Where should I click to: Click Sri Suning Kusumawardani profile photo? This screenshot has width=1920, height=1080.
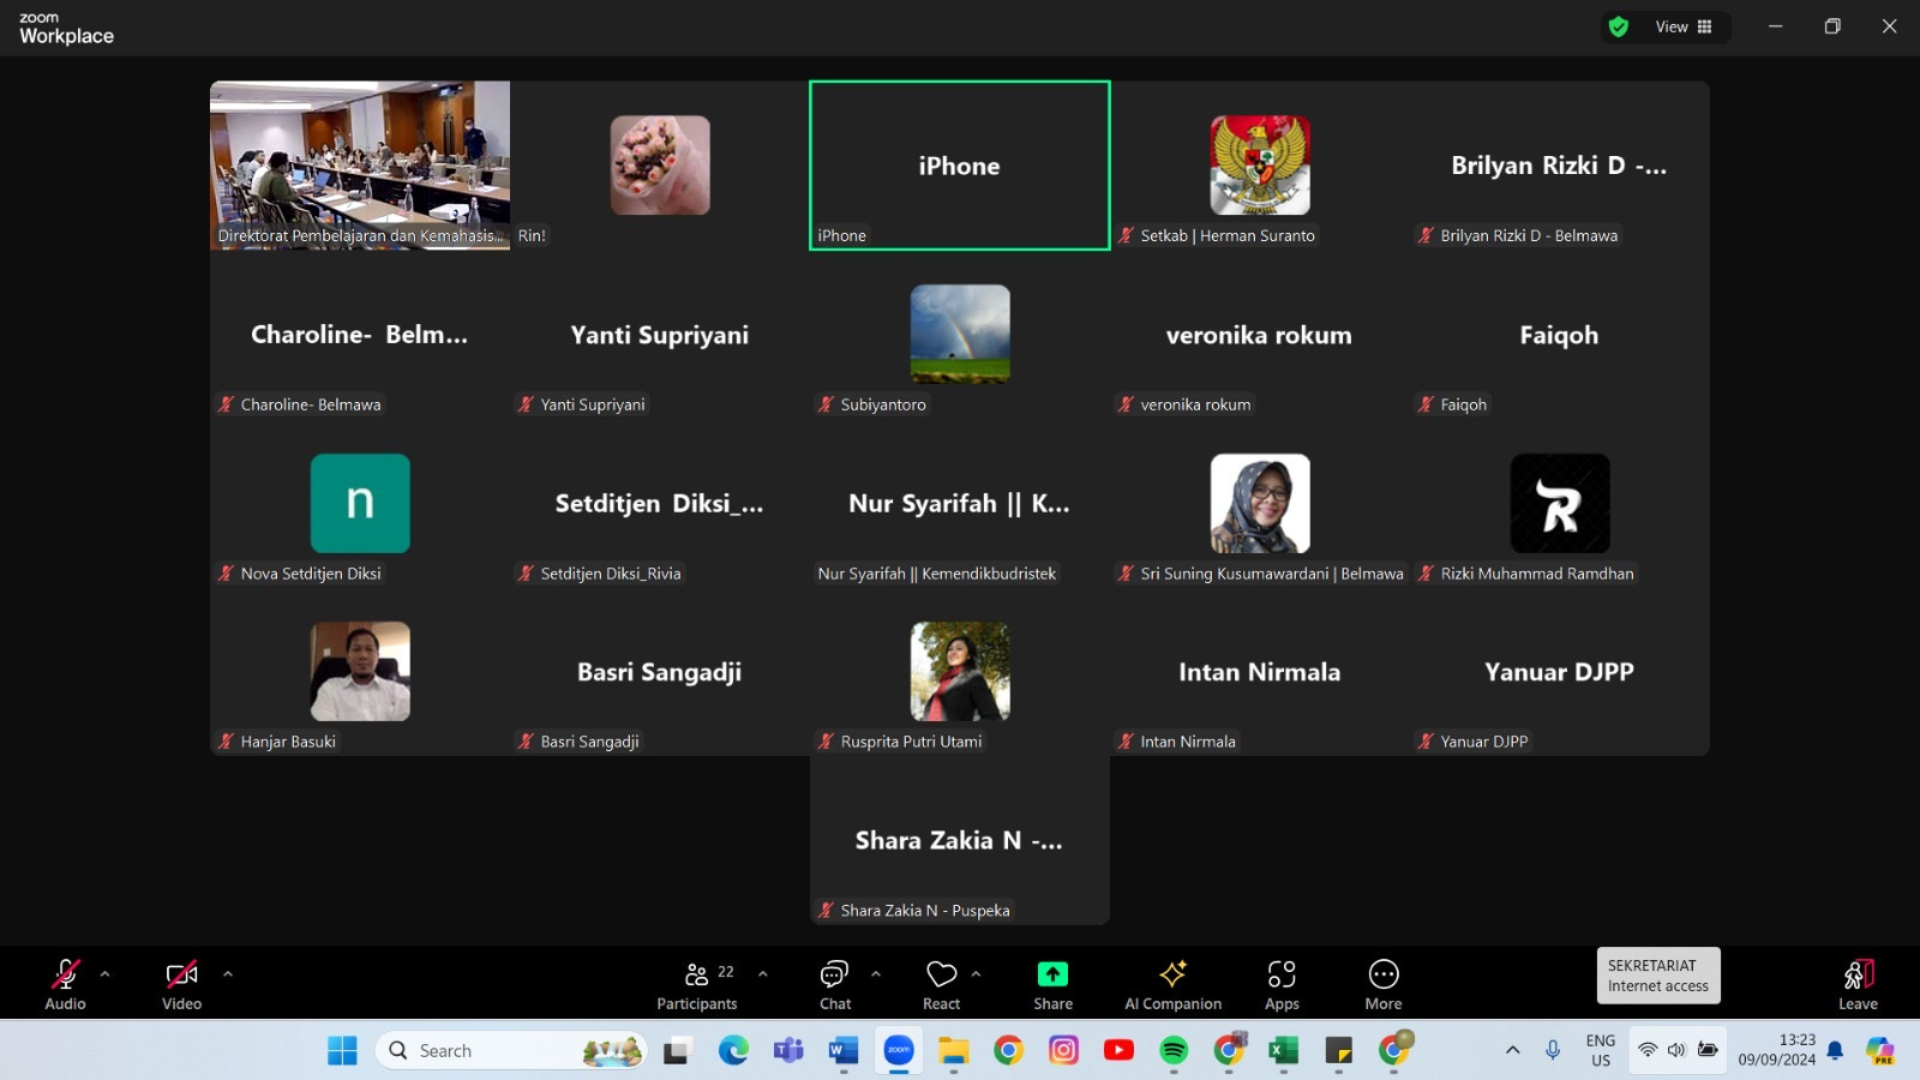pos(1260,503)
